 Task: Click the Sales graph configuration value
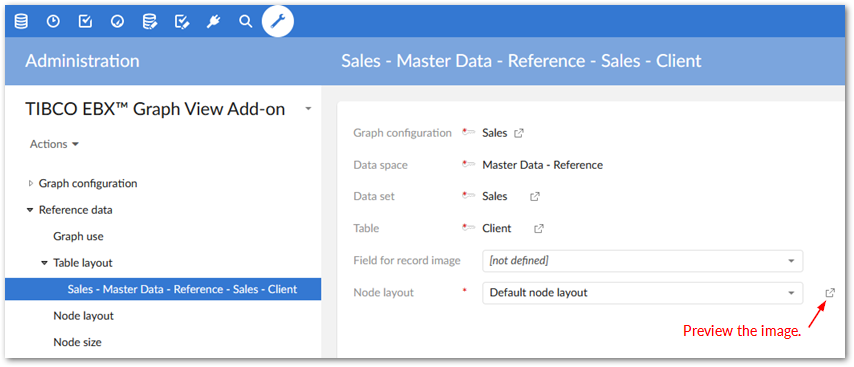tap(495, 133)
